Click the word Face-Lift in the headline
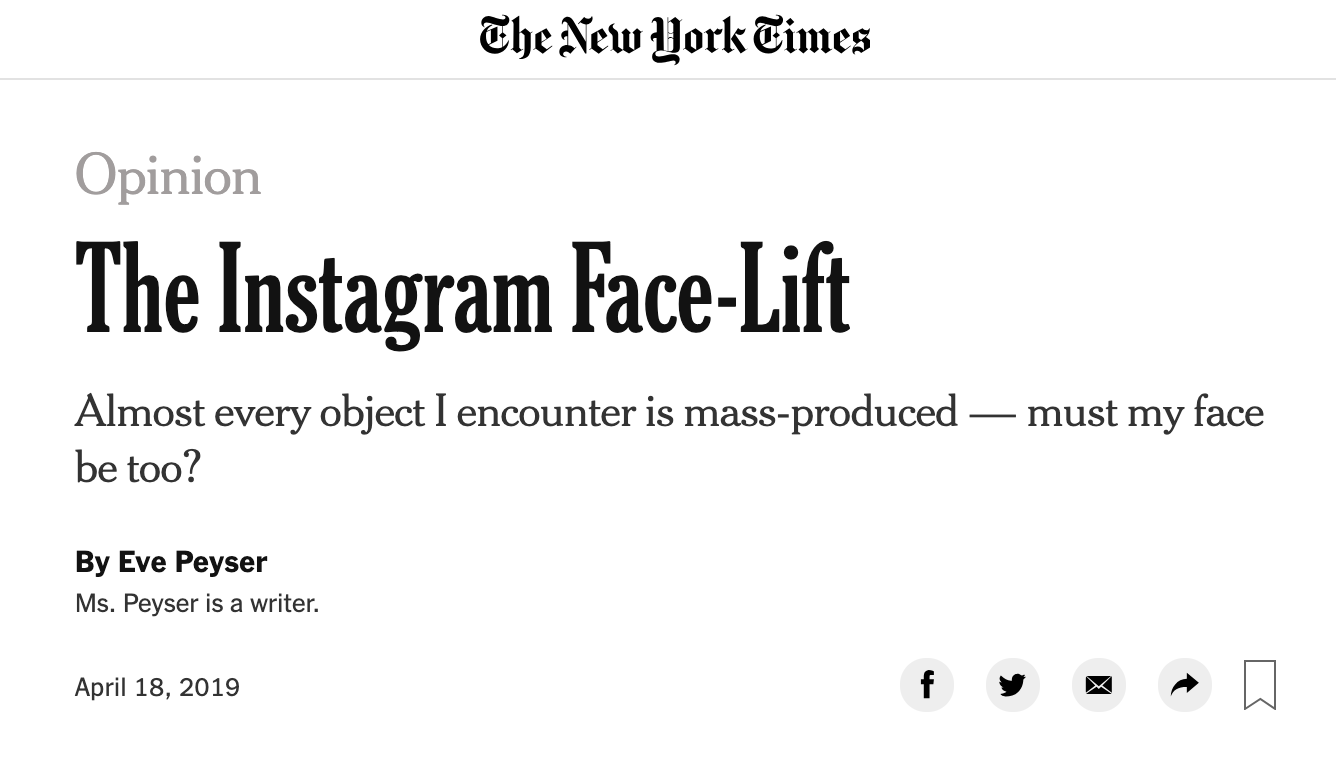Image resolution: width=1336 pixels, height=760 pixels. [x=710, y=290]
